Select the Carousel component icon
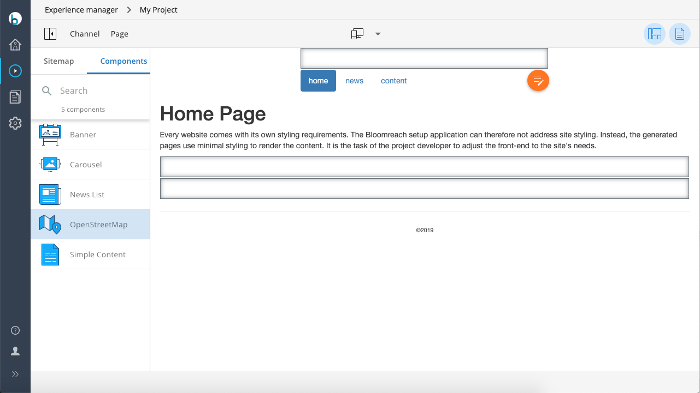This screenshot has width=700, height=393. click(50, 164)
